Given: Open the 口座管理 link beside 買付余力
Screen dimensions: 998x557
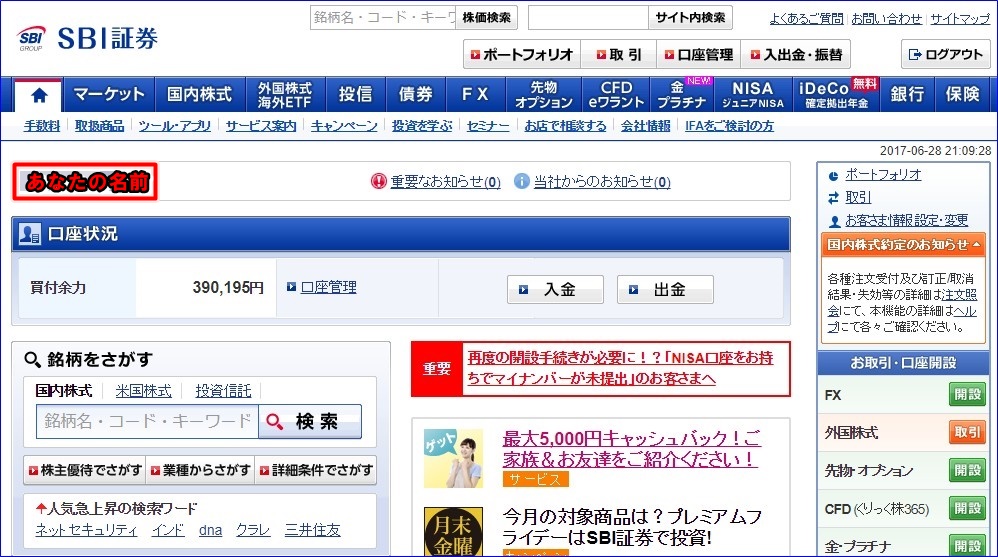Looking at the screenshot, I should click(328, 287).
